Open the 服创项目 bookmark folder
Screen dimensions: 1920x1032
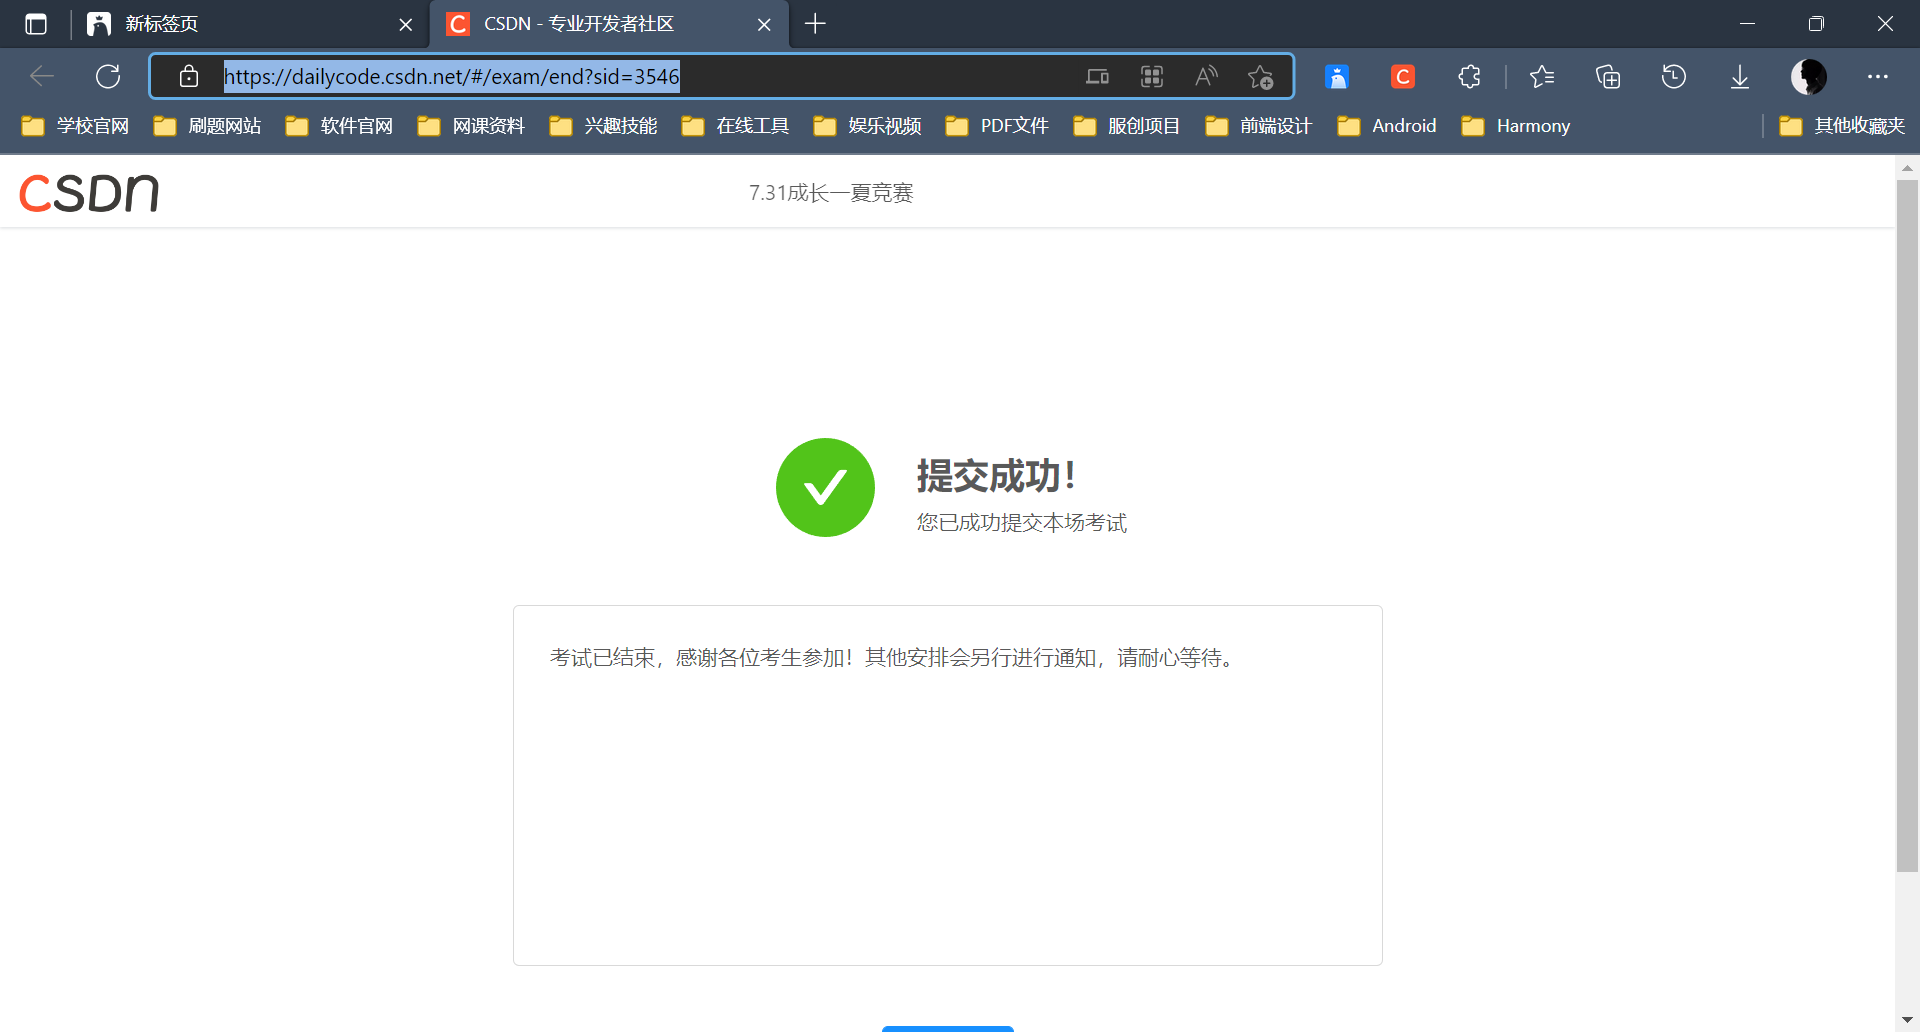[x=1128, y=126]
